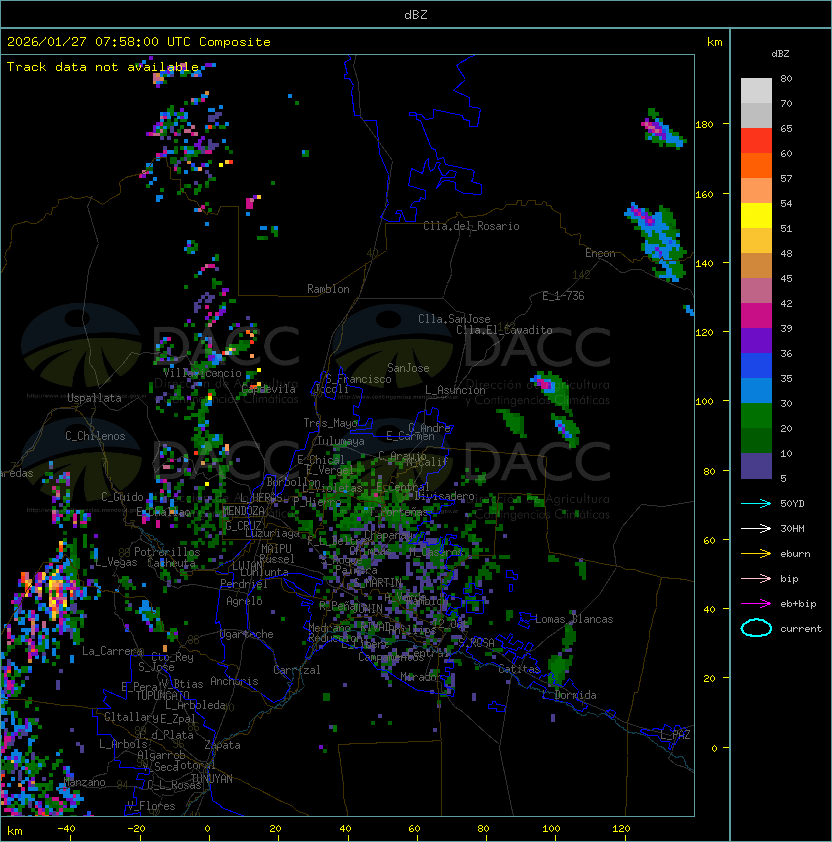Click the 'La_Carrera' place label
This screenshot has height=842, width=832.
point(112,651)
